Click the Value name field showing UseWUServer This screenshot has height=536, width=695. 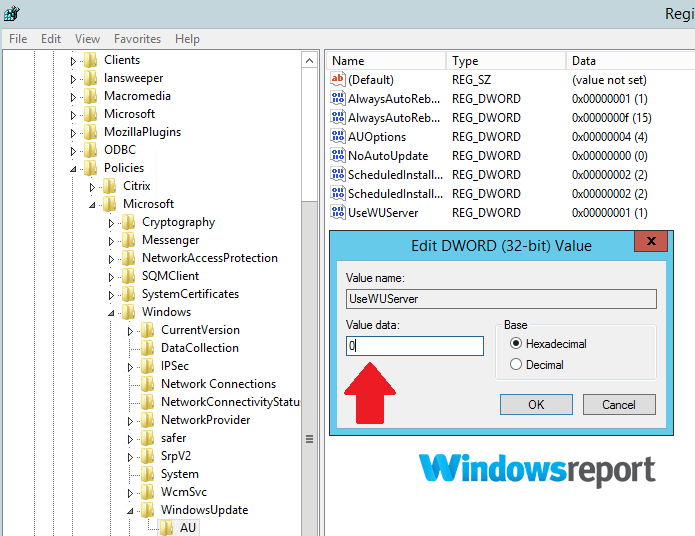click(501, 299)
